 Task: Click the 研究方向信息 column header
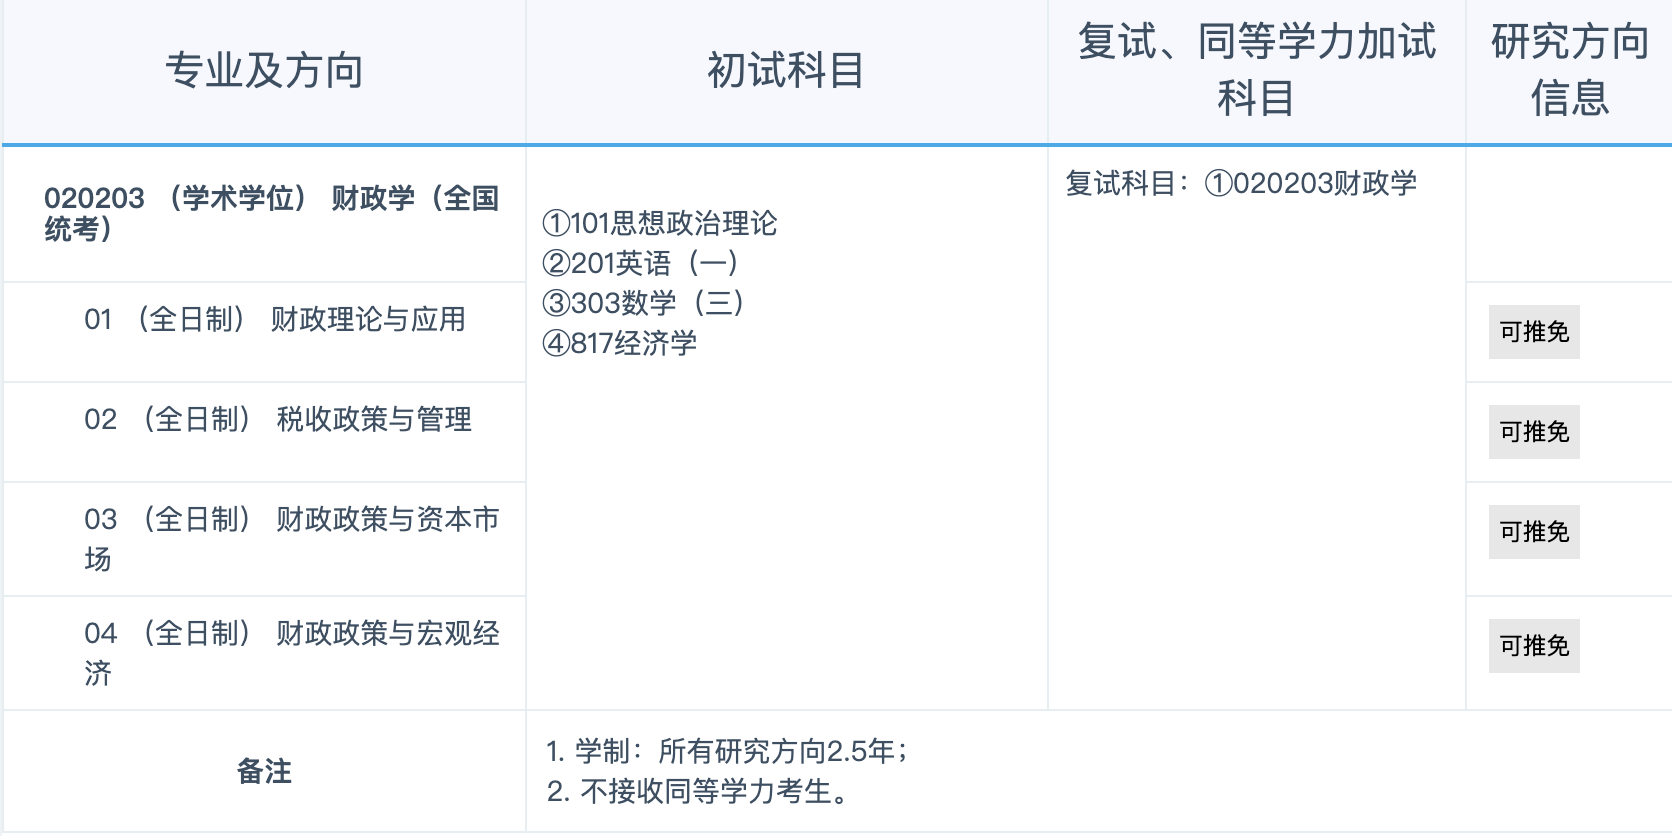pyautogui.click(x=1569, y=70)
